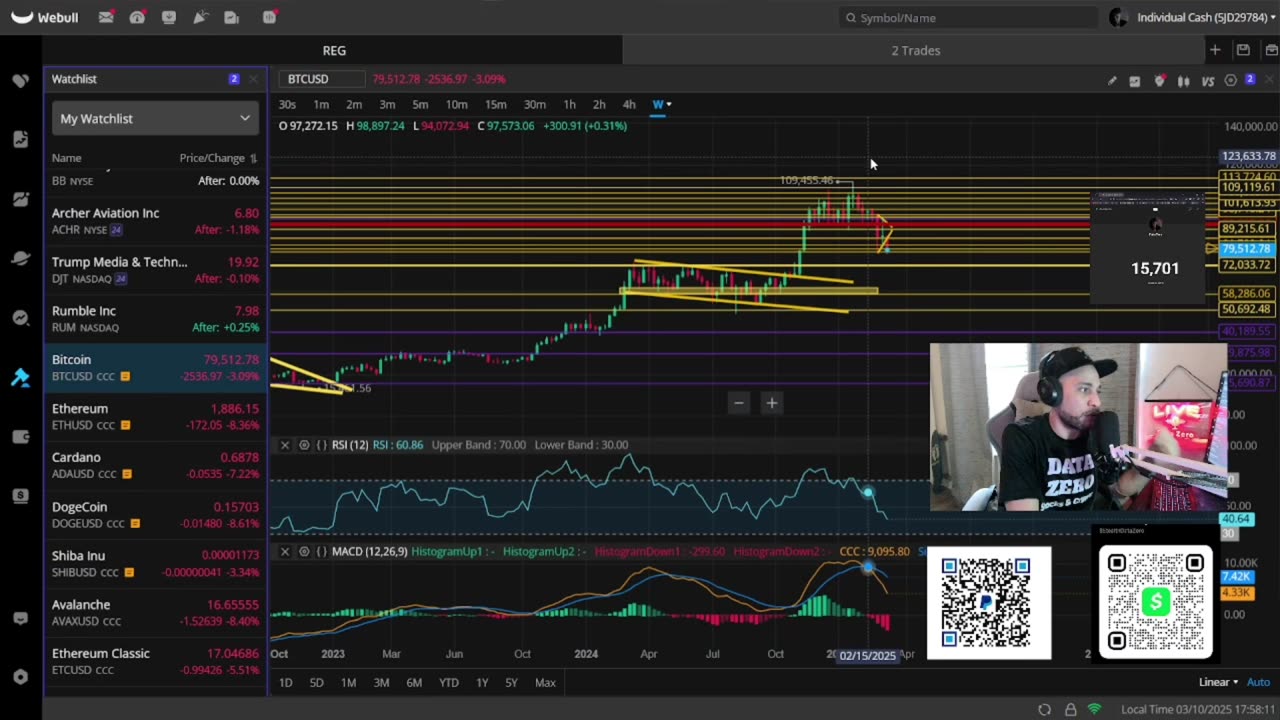Toggle Auto price scale mode
The width and height of the screenshot is (1280, 720).
tap(1258, 682)
